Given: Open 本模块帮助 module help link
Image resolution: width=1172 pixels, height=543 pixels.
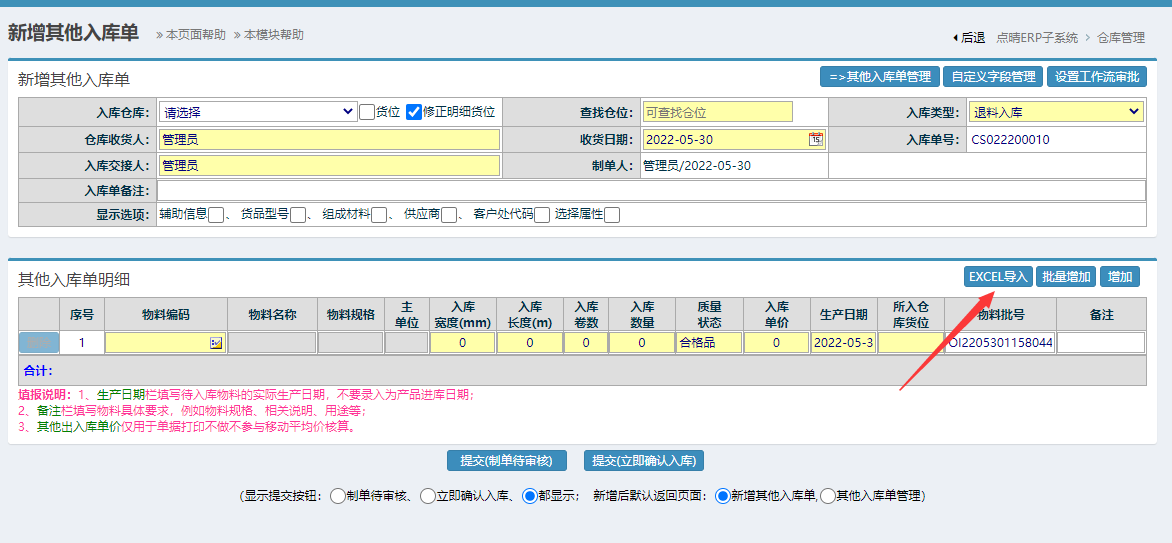Looking at the screenshot, I should coord(268,35).
